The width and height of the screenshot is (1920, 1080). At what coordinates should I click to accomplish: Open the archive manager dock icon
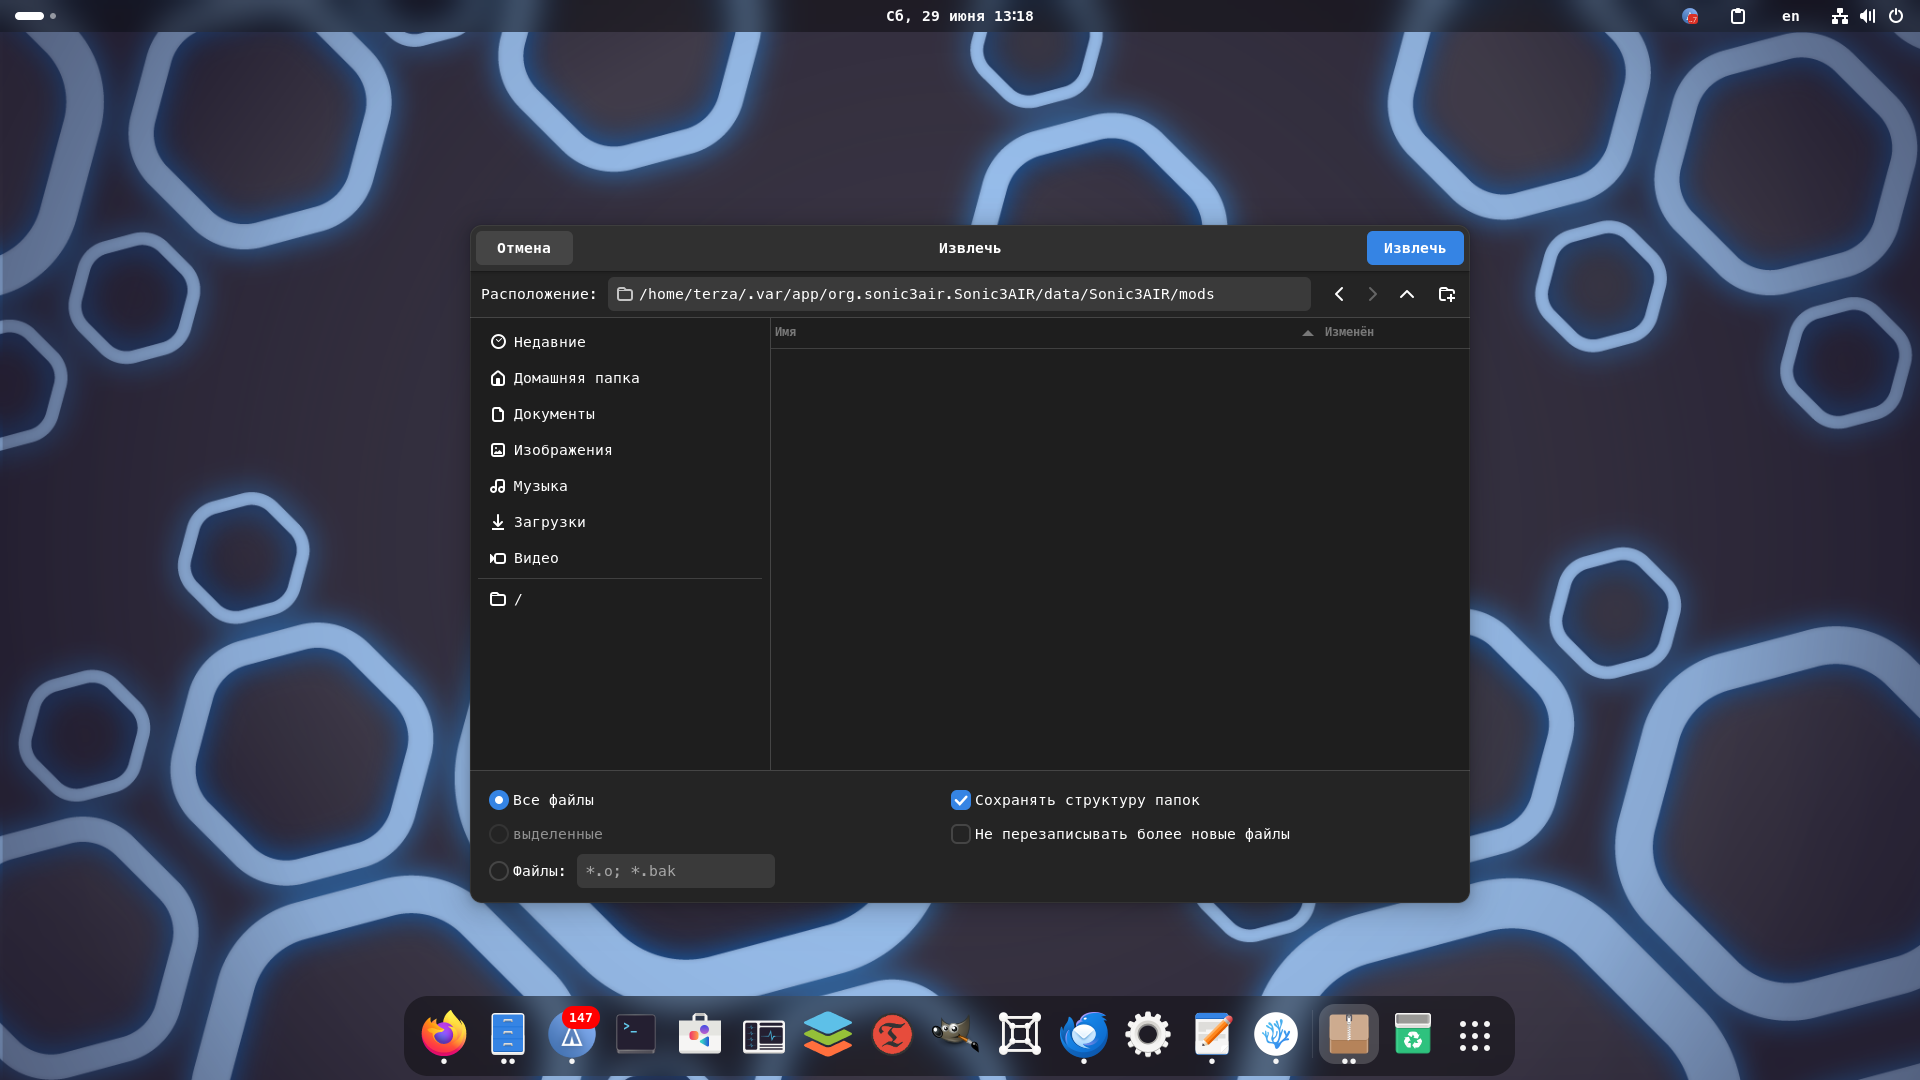[1349, 1034]
